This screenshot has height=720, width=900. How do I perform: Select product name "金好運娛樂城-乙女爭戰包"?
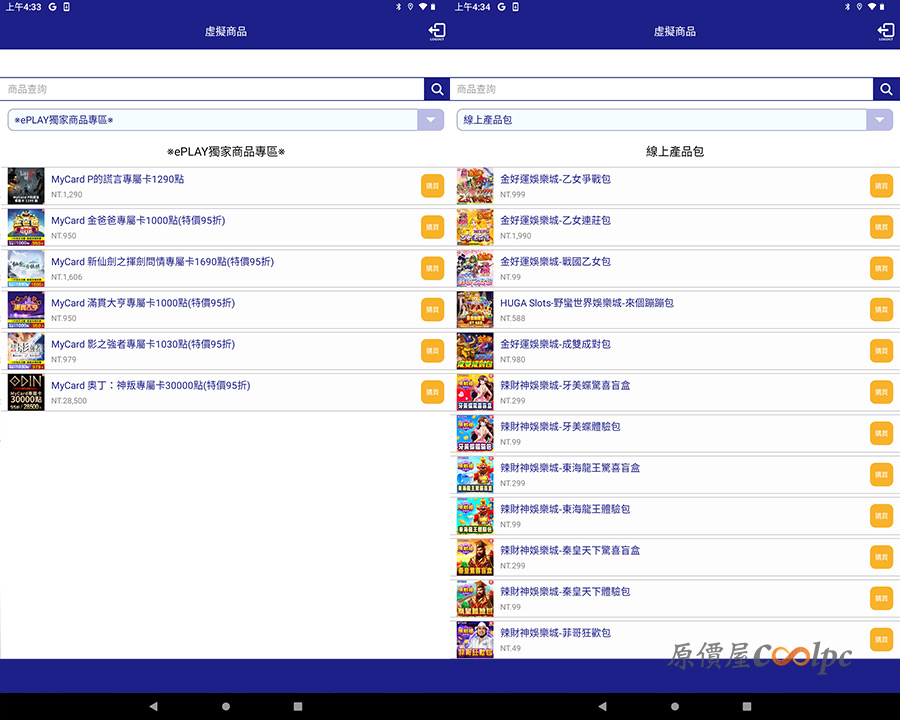click(556, 179)
